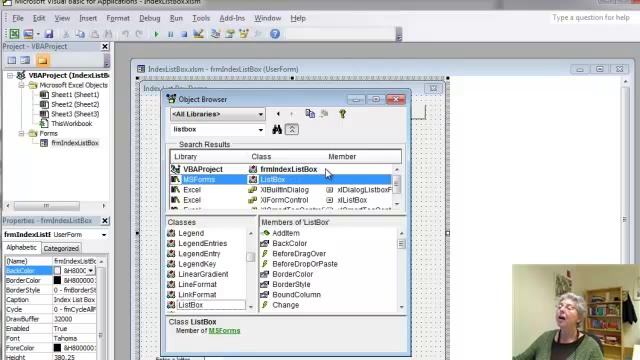This screenshot has height=360, width=640.
Task: Close the Project panel with its X
Action: pos(105,47)
